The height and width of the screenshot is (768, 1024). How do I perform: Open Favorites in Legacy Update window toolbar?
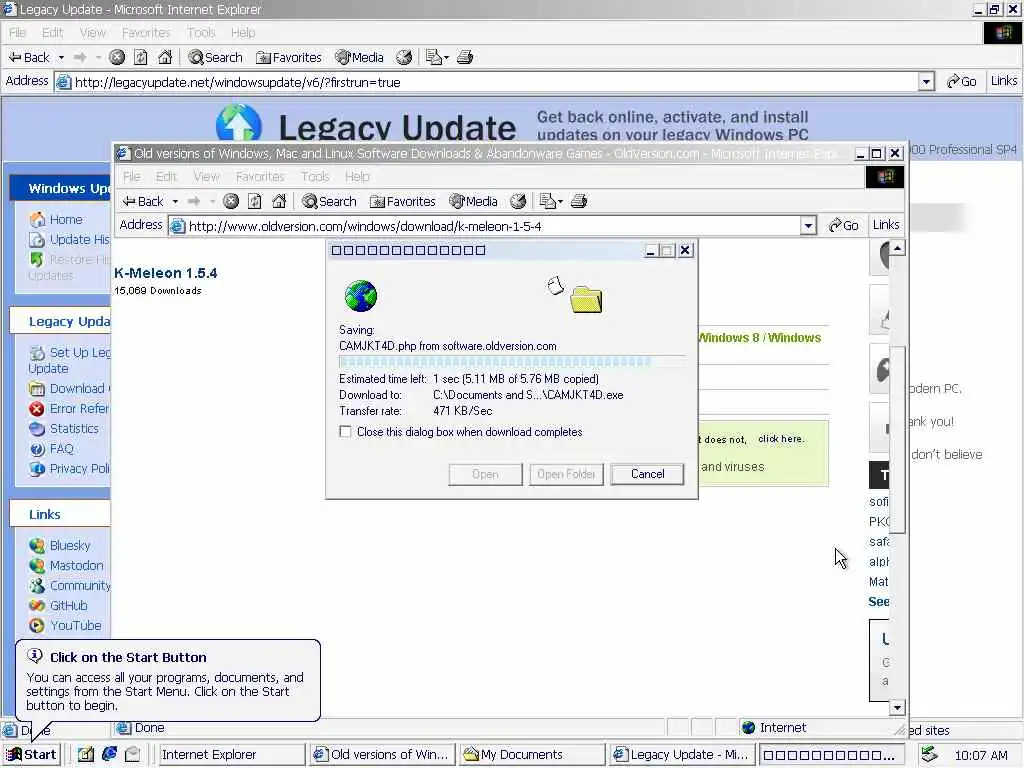(289, 57)
